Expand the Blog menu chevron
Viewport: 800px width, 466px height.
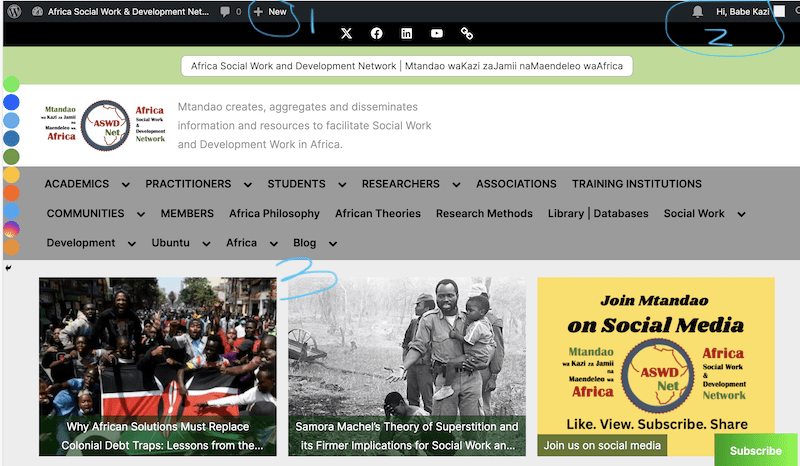point(333,244)
